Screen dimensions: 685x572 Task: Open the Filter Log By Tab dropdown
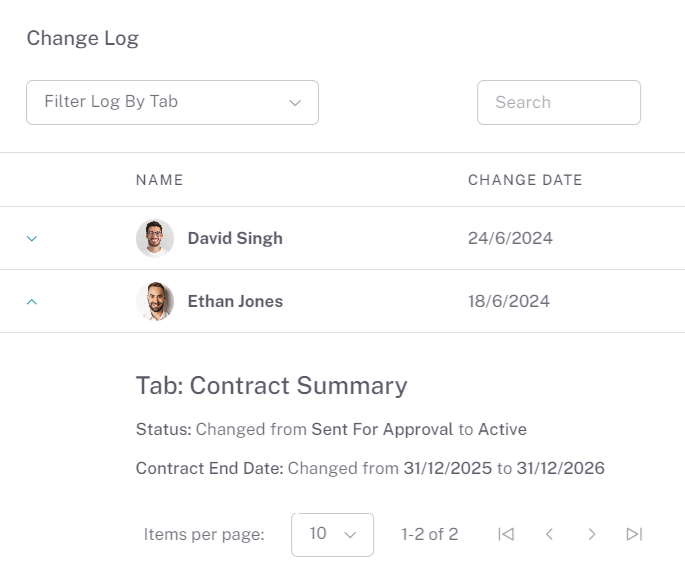pyautogui.click(x=172, y=102)
